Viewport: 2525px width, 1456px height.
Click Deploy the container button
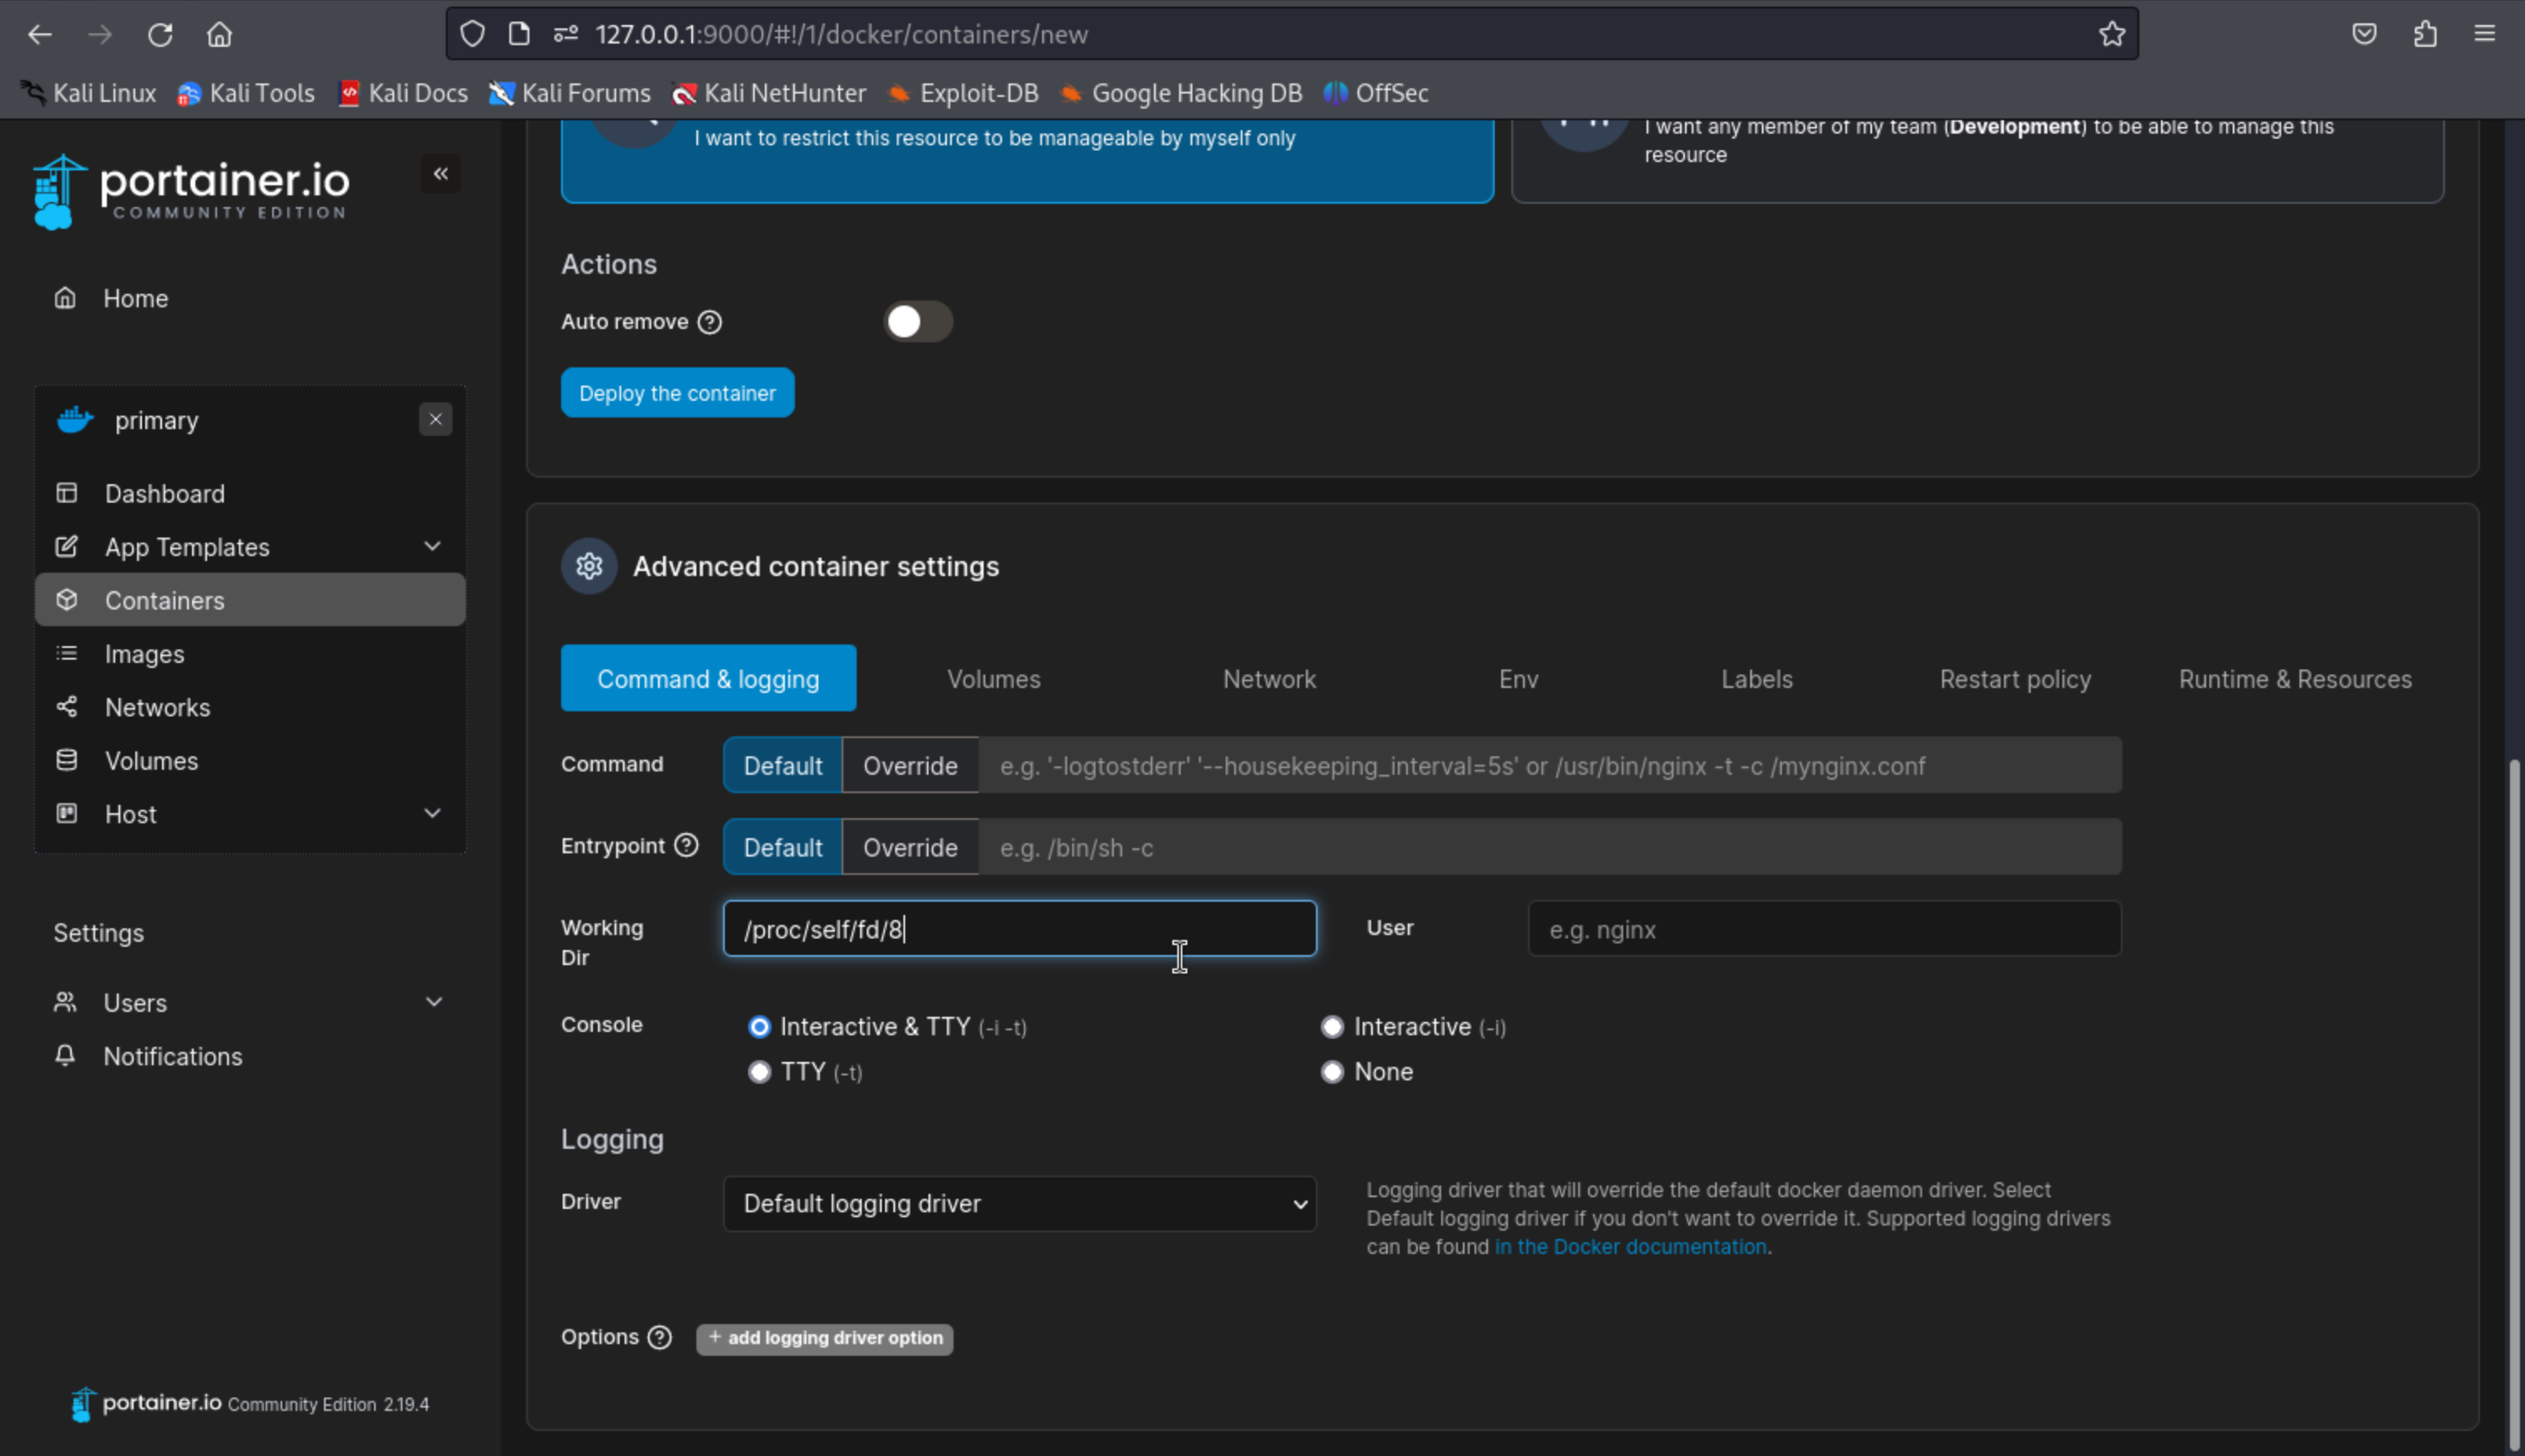point(677,393)
